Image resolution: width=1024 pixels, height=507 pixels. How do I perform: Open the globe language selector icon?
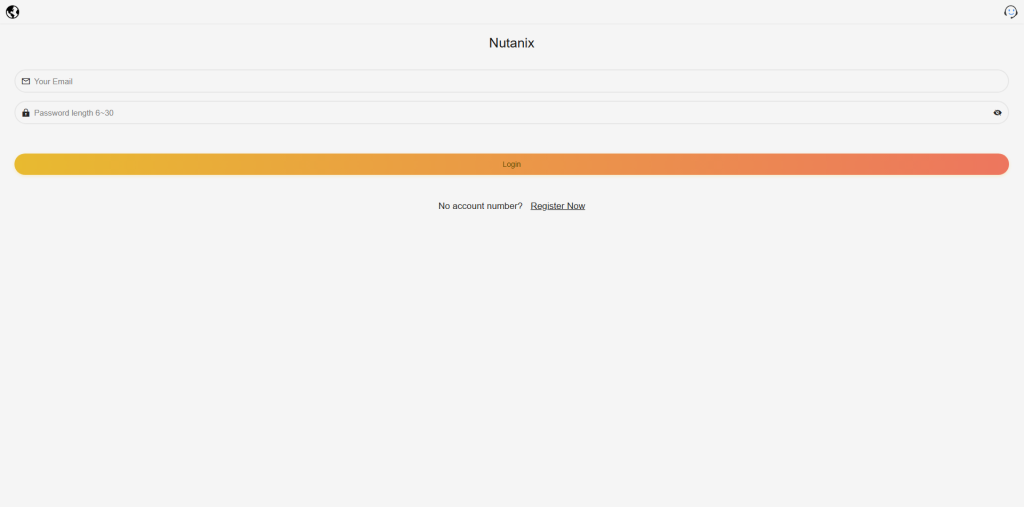[12, 12]
